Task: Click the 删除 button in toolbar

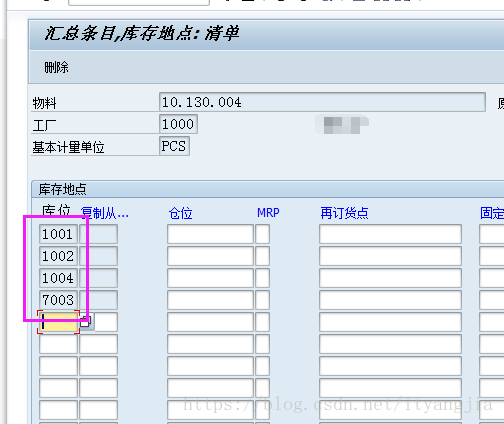Action: tap(56, 67)
